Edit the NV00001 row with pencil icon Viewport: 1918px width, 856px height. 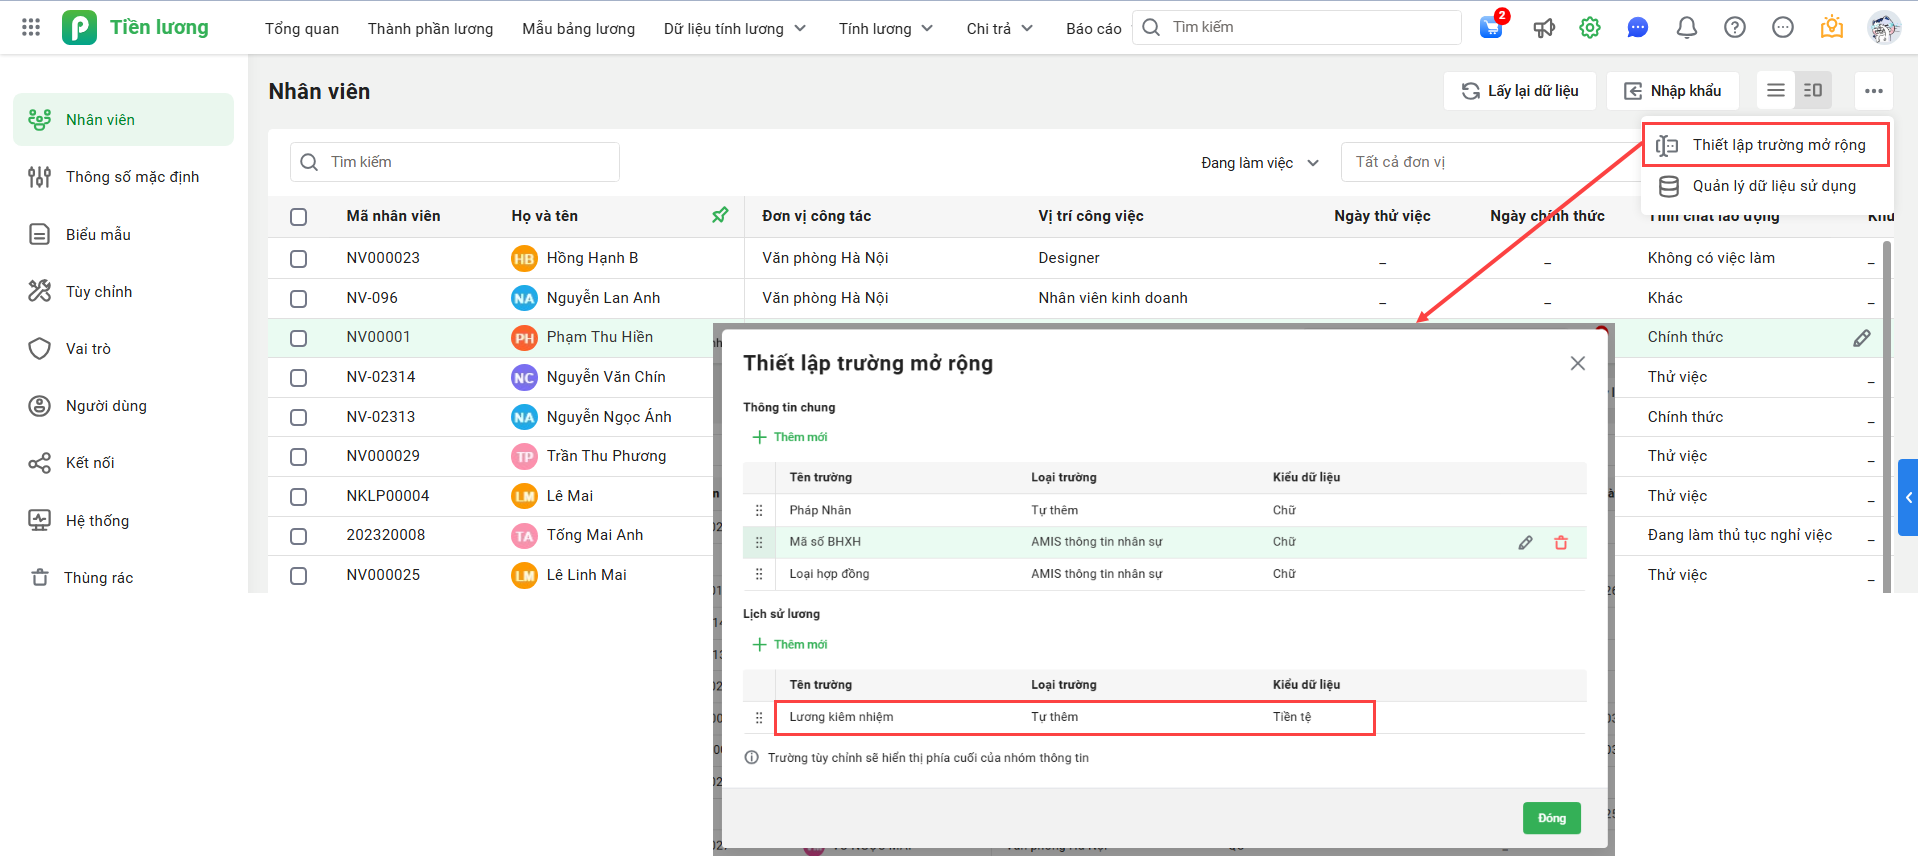[x=1861, y=338]
